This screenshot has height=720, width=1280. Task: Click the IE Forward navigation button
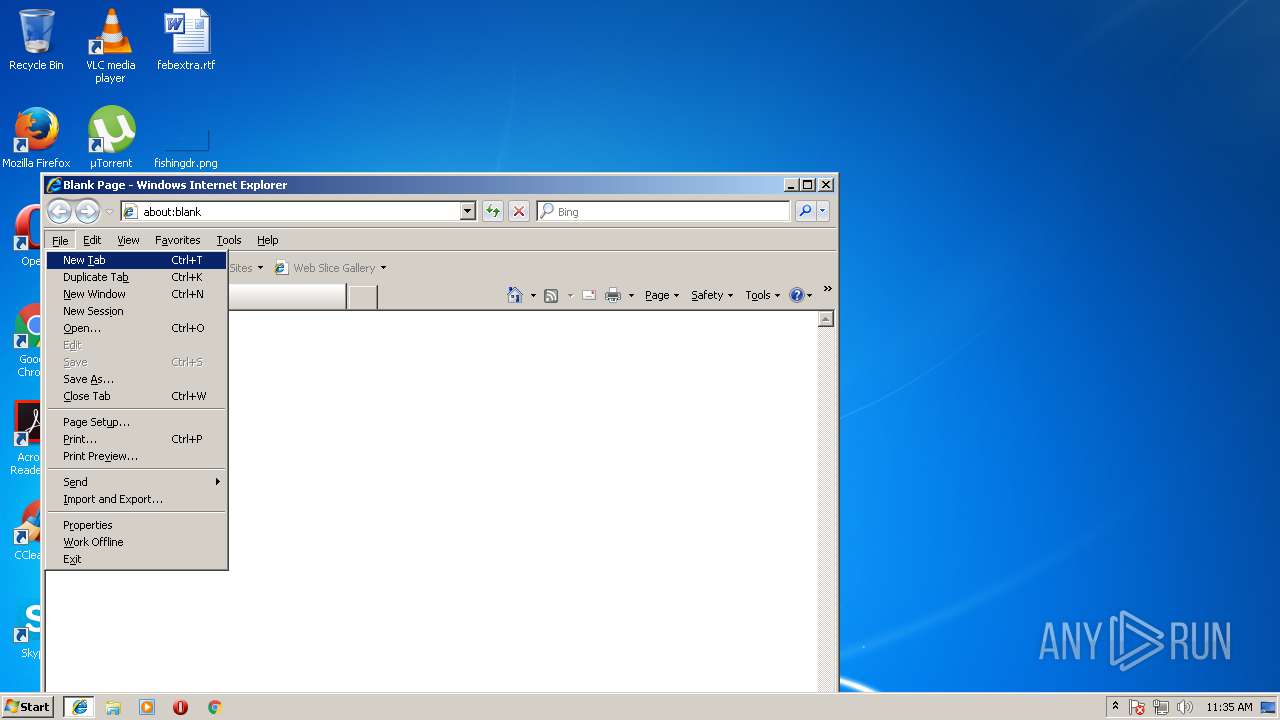[87, 211]
